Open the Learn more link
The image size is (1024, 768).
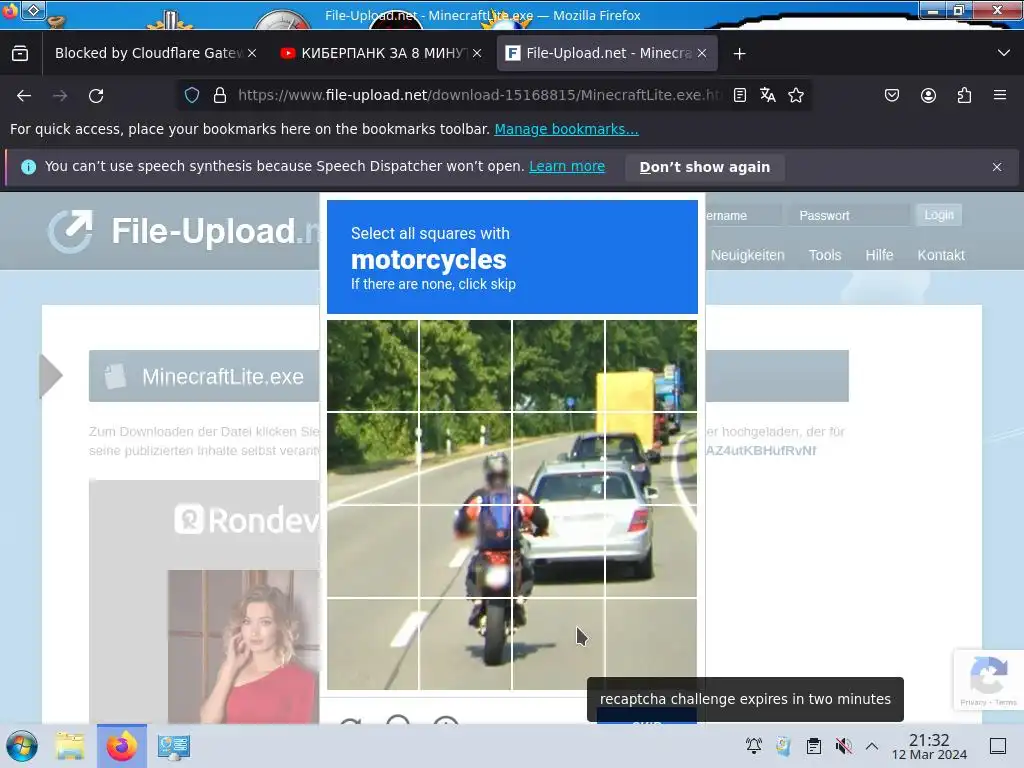click(567, 167)
